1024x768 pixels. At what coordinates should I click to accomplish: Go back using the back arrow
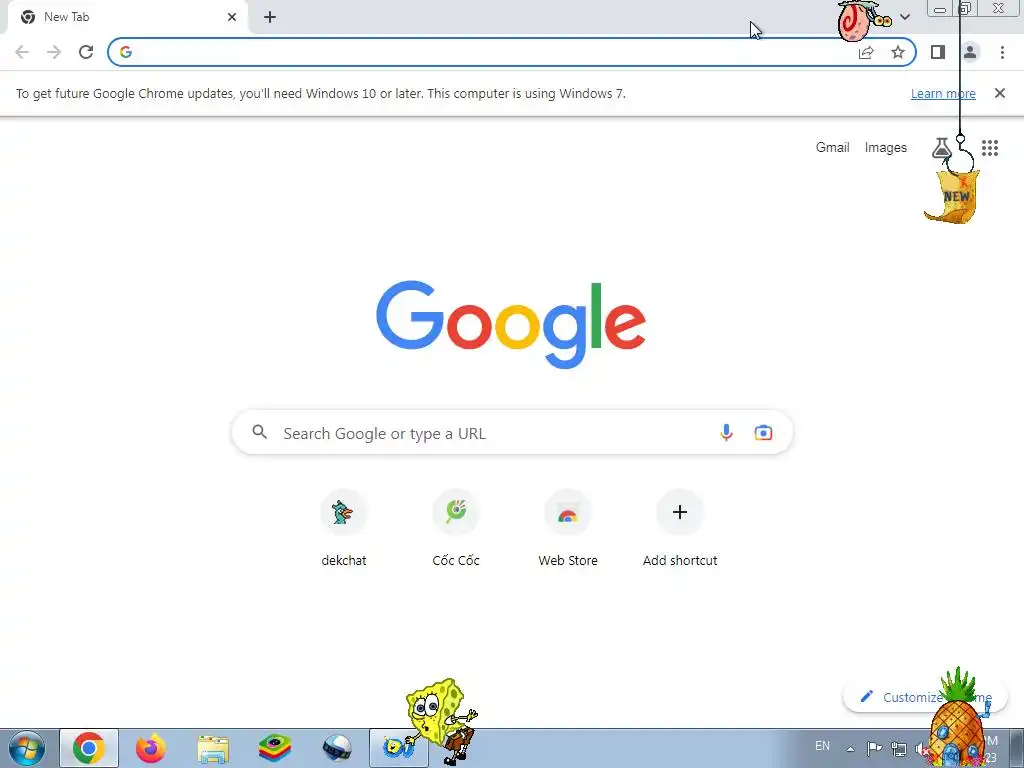click(22, 52)
